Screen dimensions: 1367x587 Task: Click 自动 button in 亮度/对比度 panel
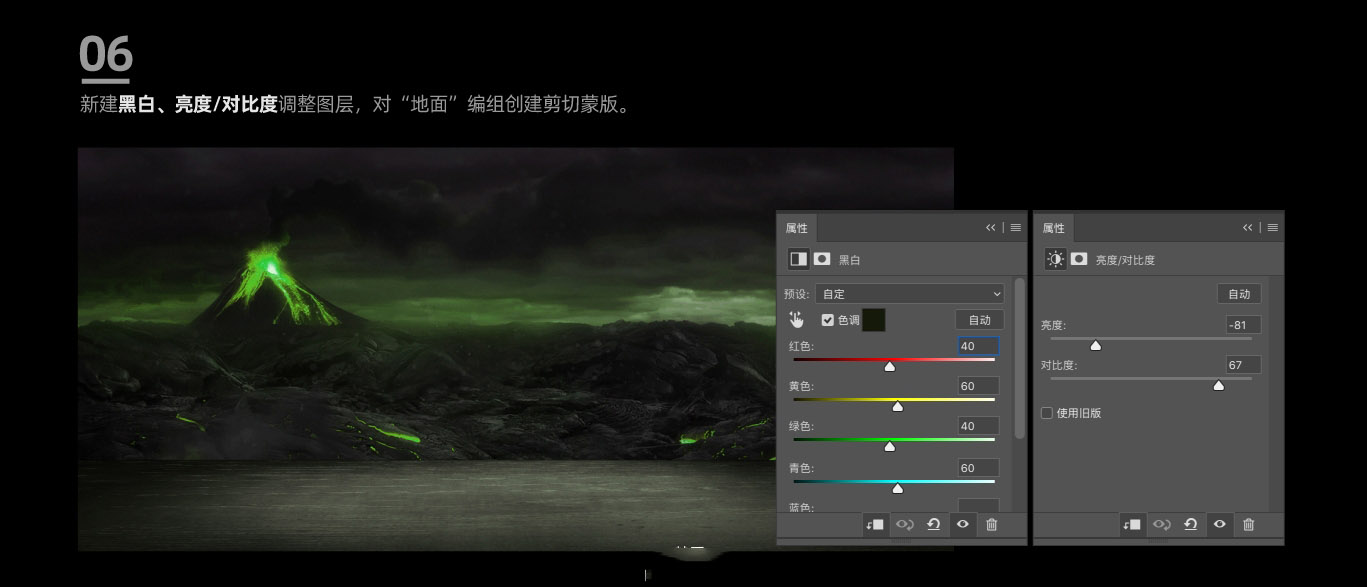(x=1239, y=294)
